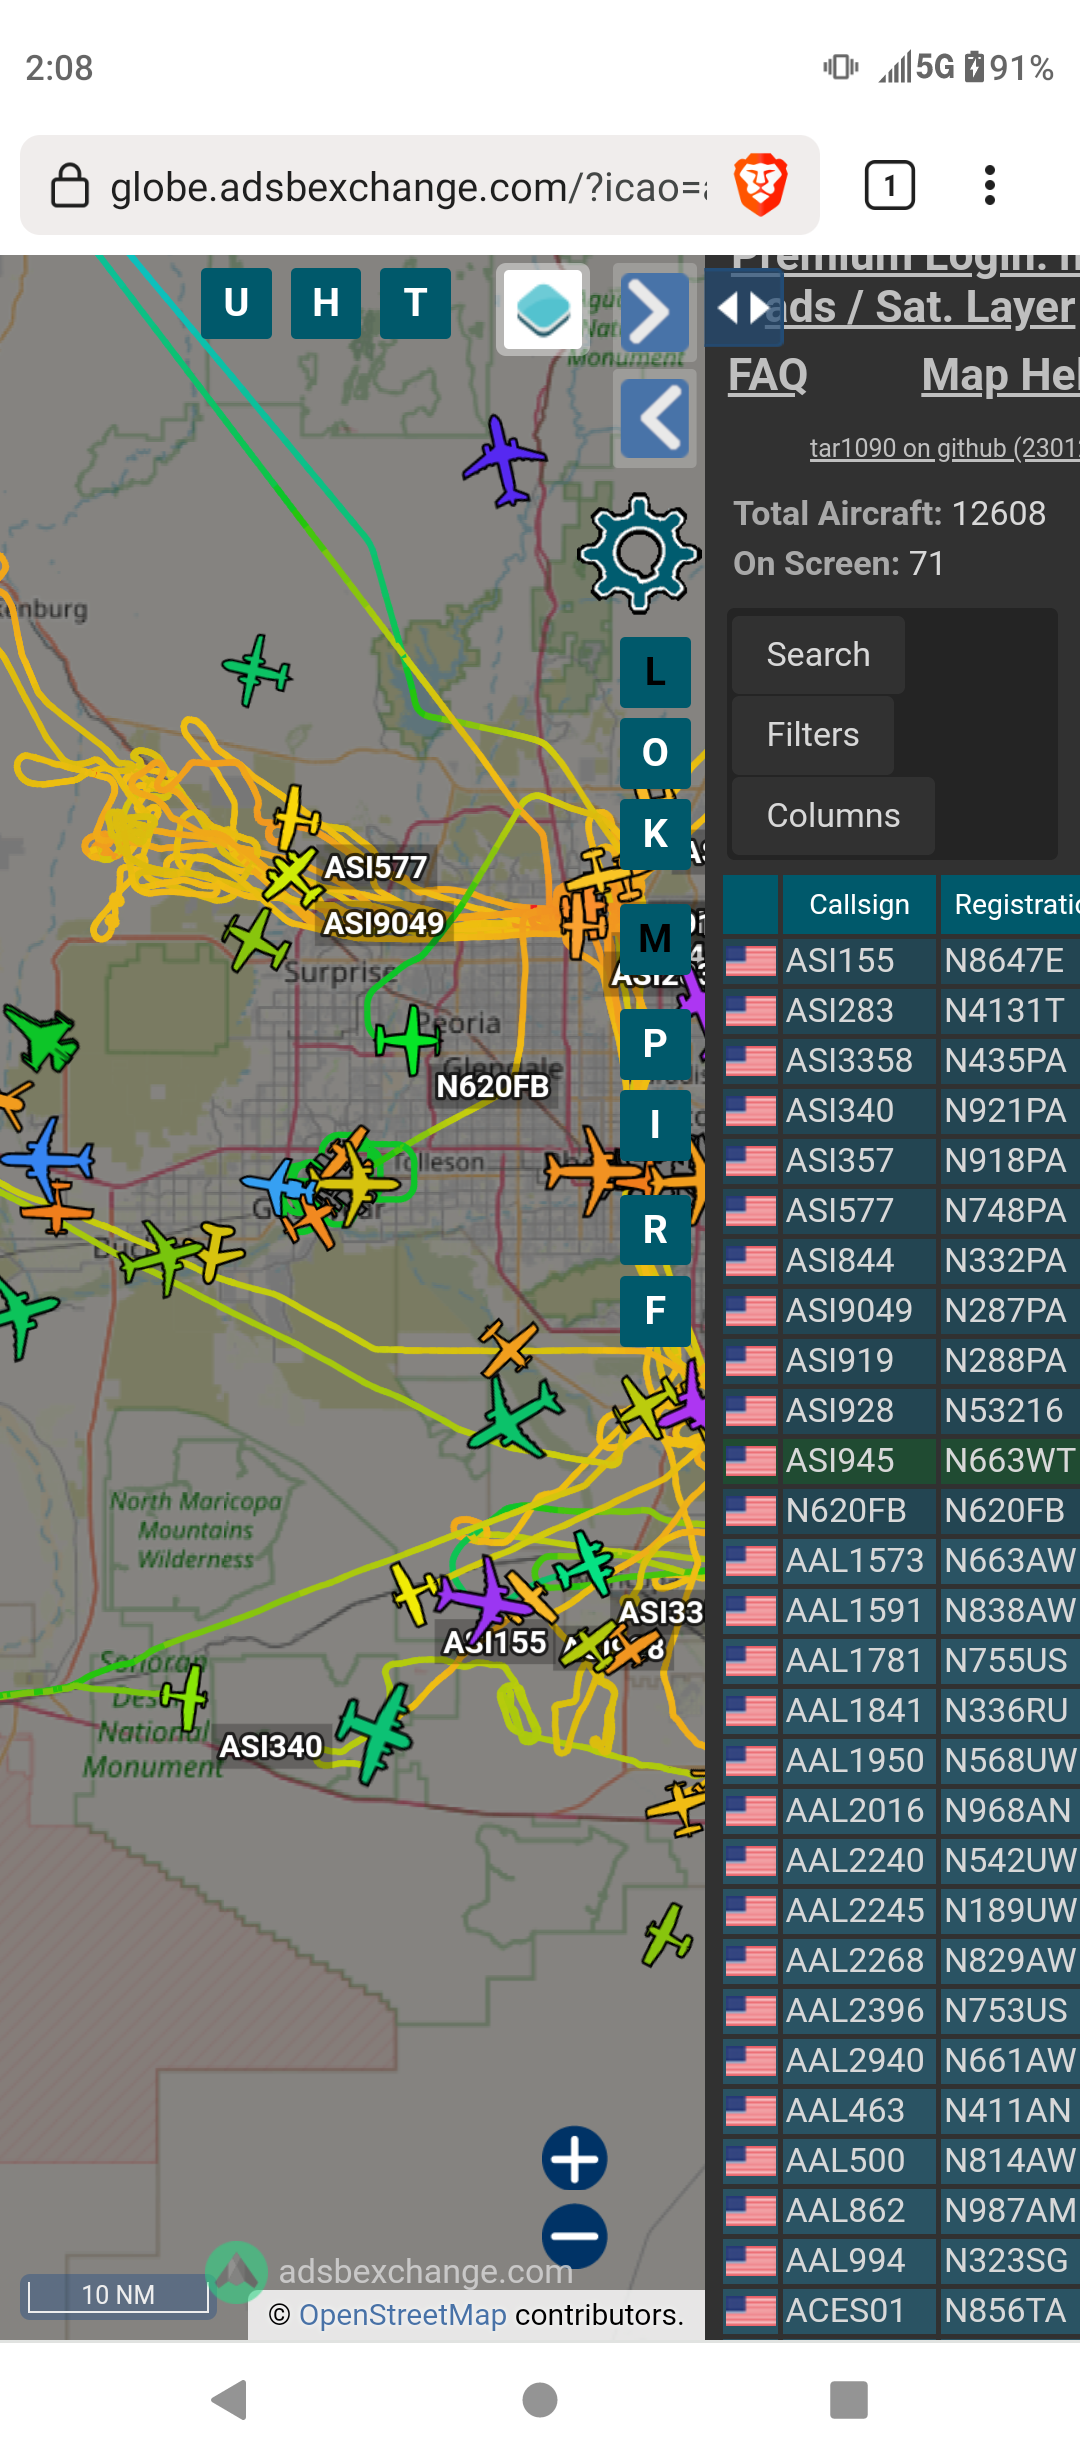Select ASI283 row in aircraft table
Screen dimensions: 1080x2460
click(x=901, y=1010)
